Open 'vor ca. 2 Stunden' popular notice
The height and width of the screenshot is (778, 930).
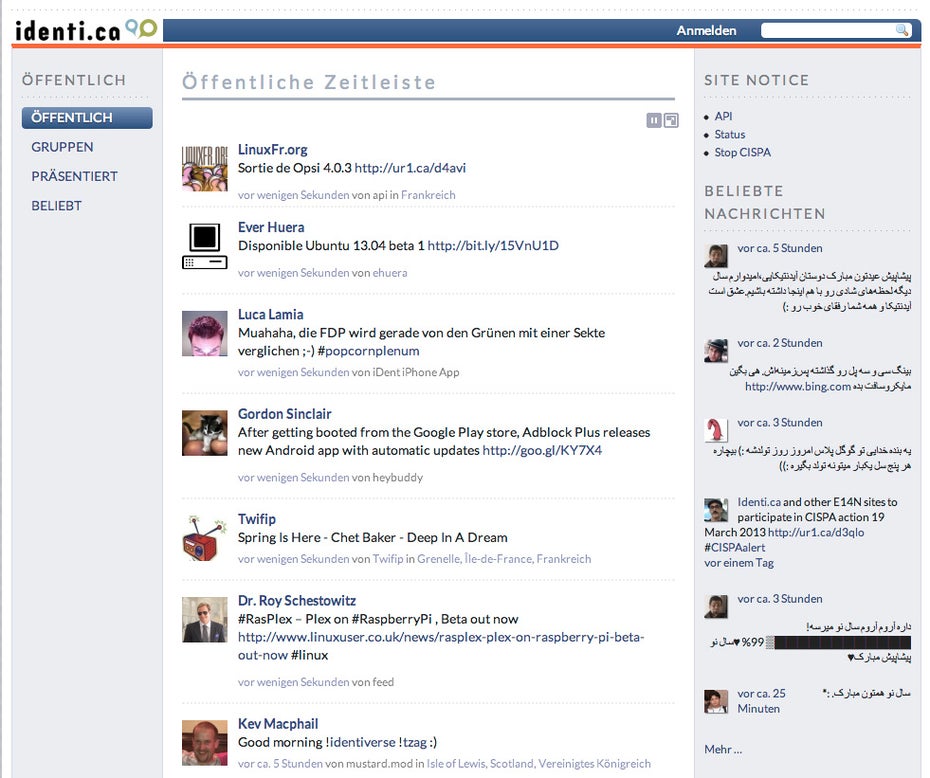tap(780, 343)
